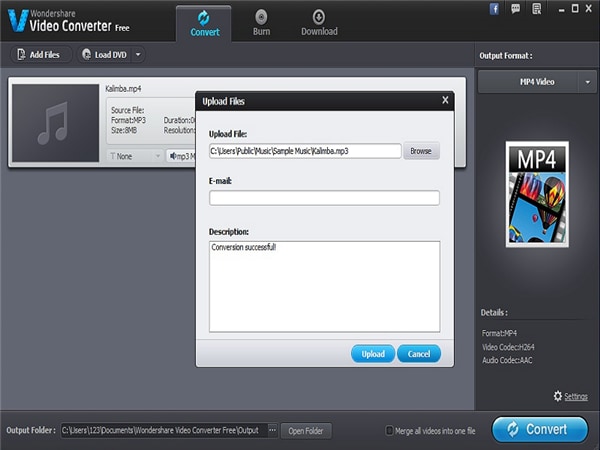This screenshot has width=600, height=450.
Task: Click the Kalimba.mp4 file name
Action: pyautogui.click(x=123, y=89)
